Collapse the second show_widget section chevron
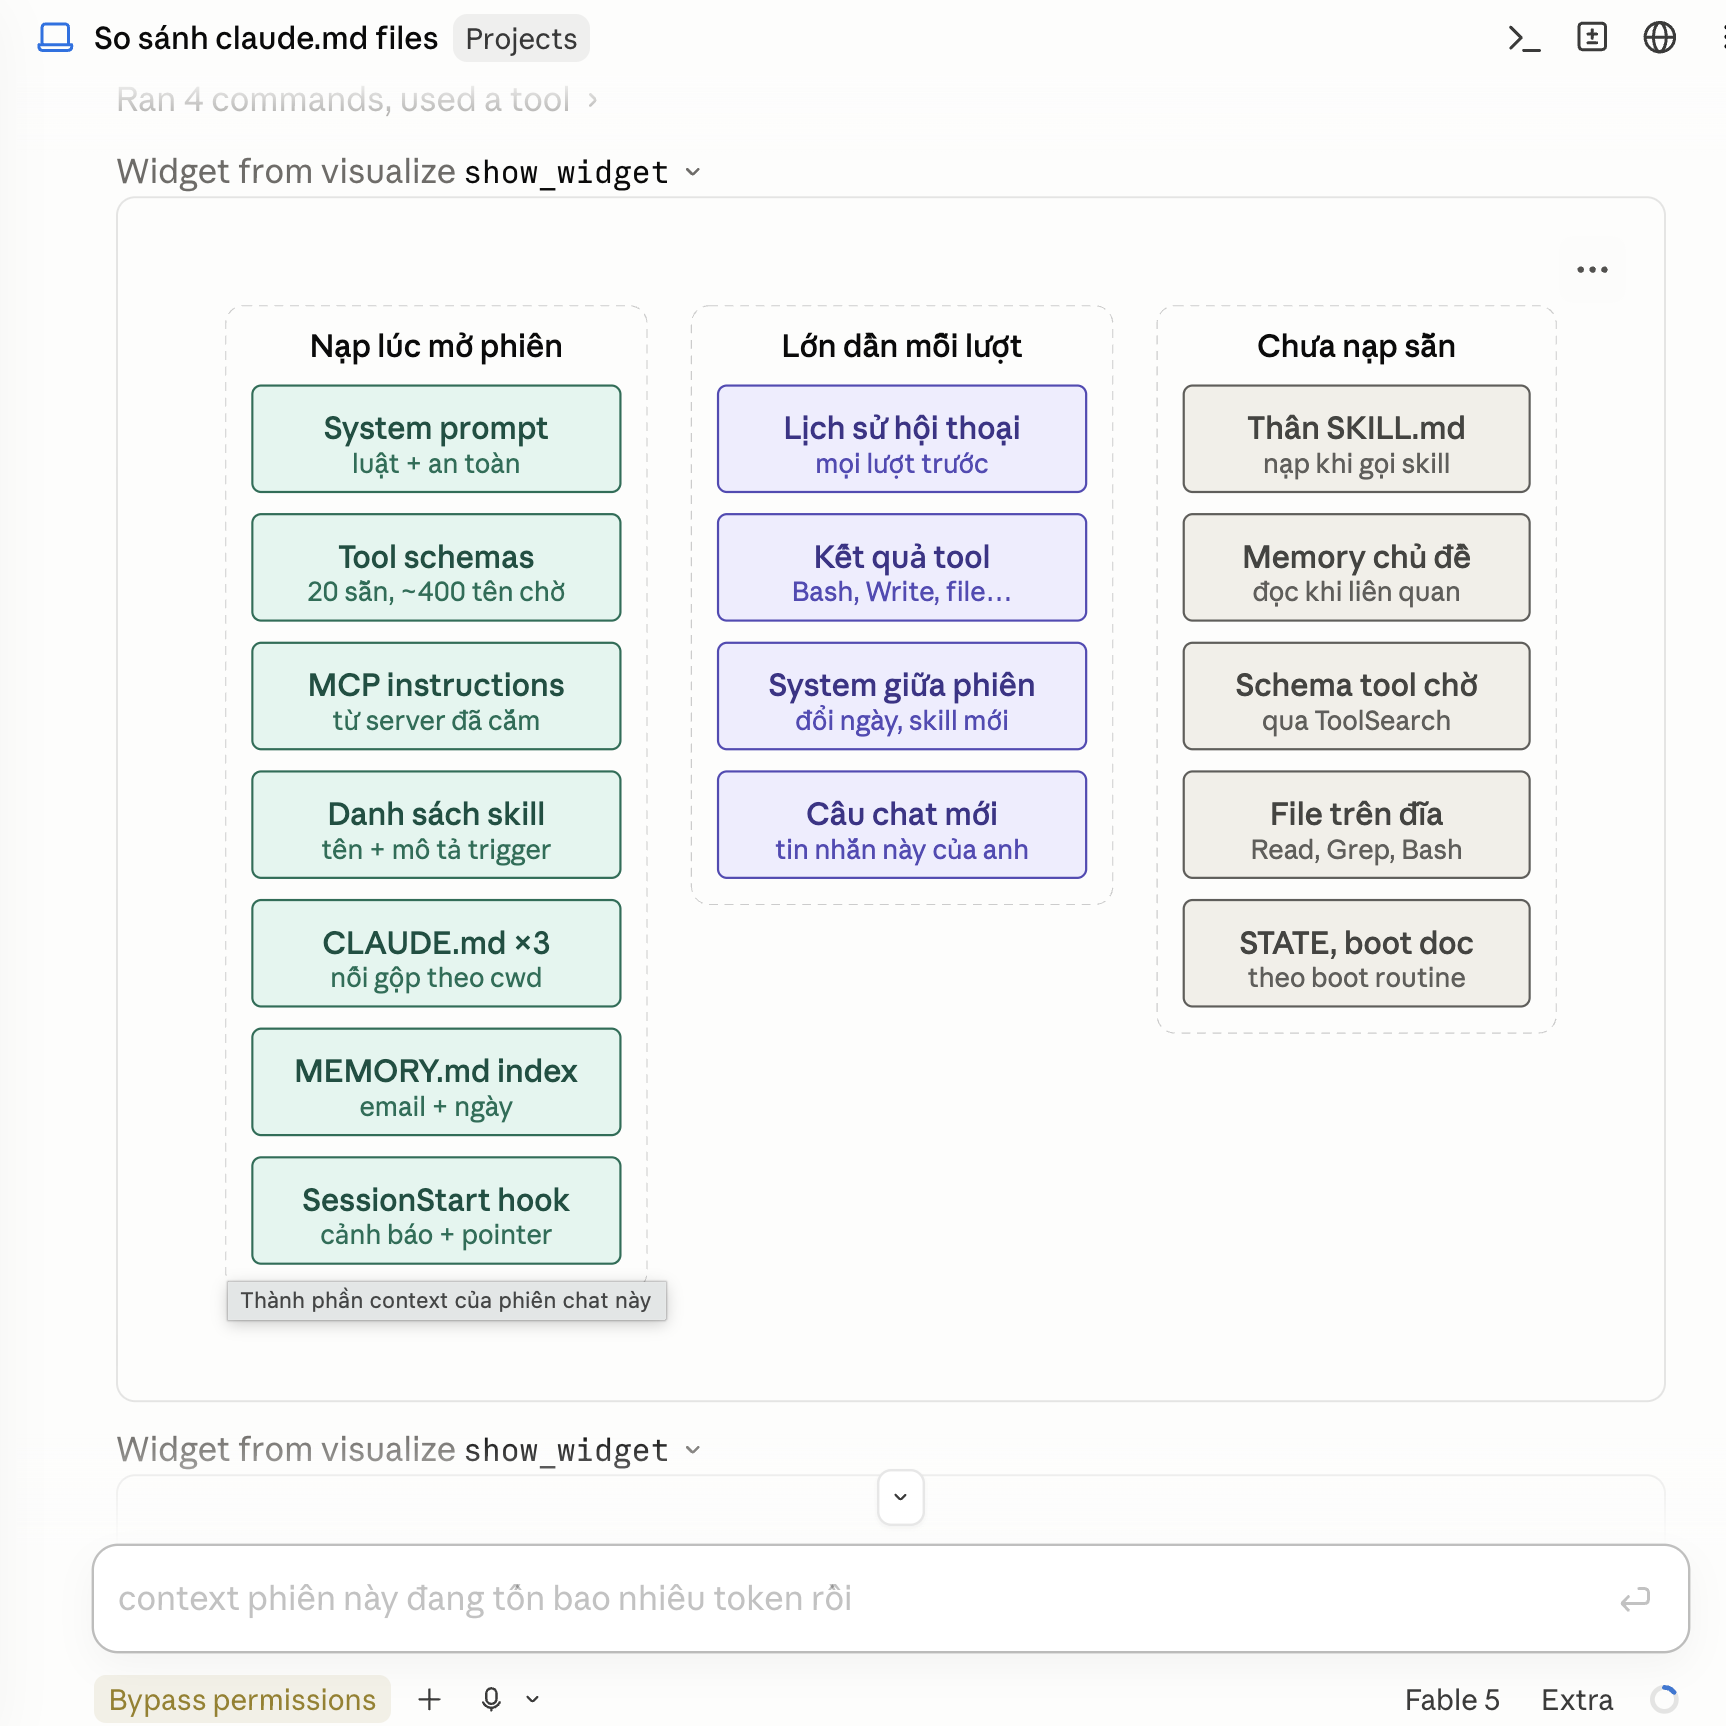This screenshot has height=1726, width=1726. [x=693, y=1450]
